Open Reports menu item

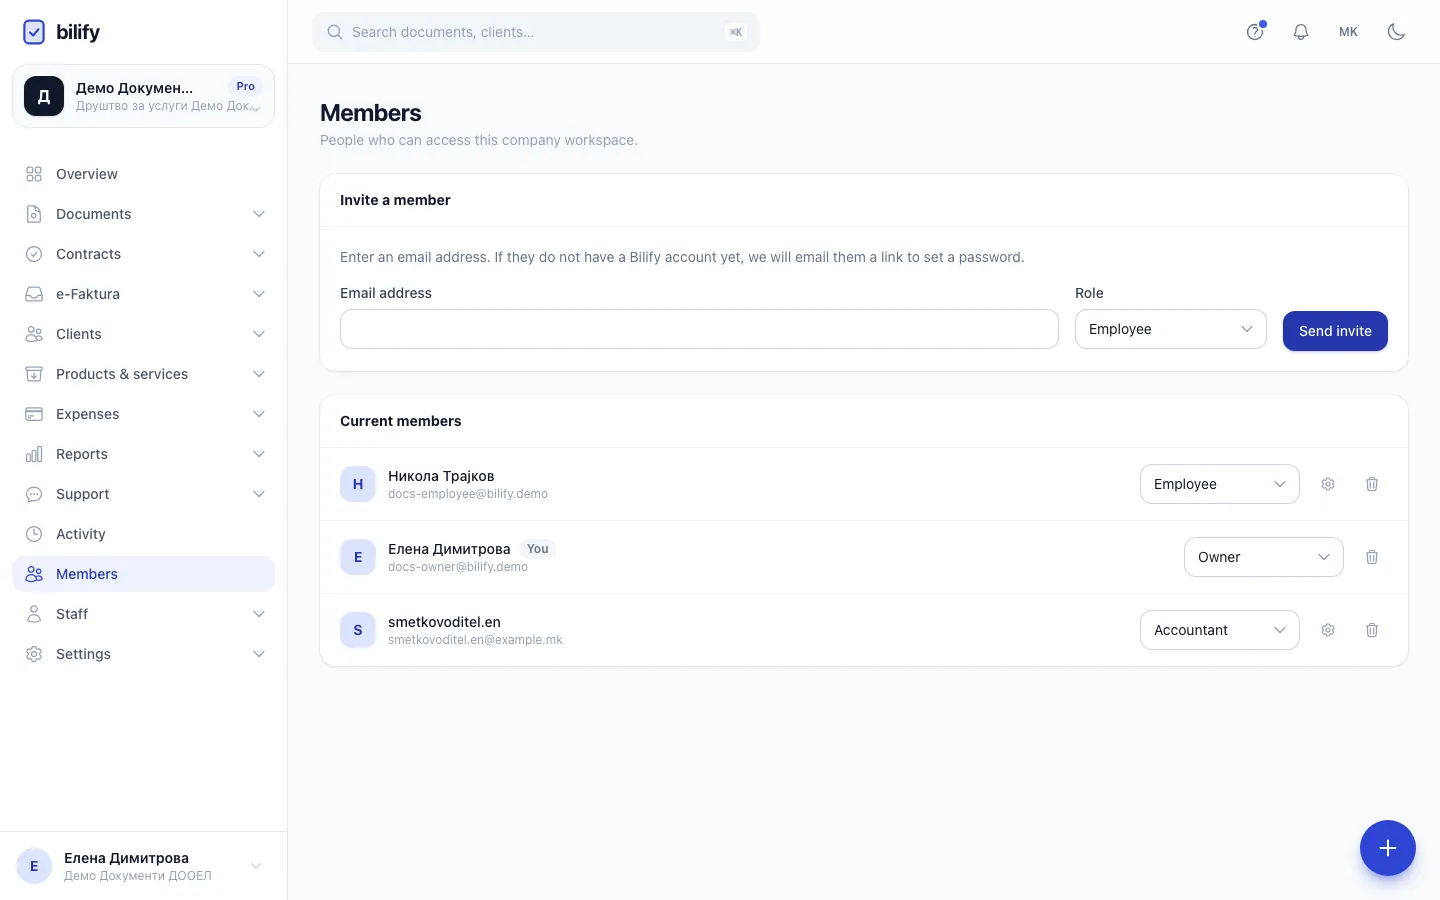tap(143, 454)
